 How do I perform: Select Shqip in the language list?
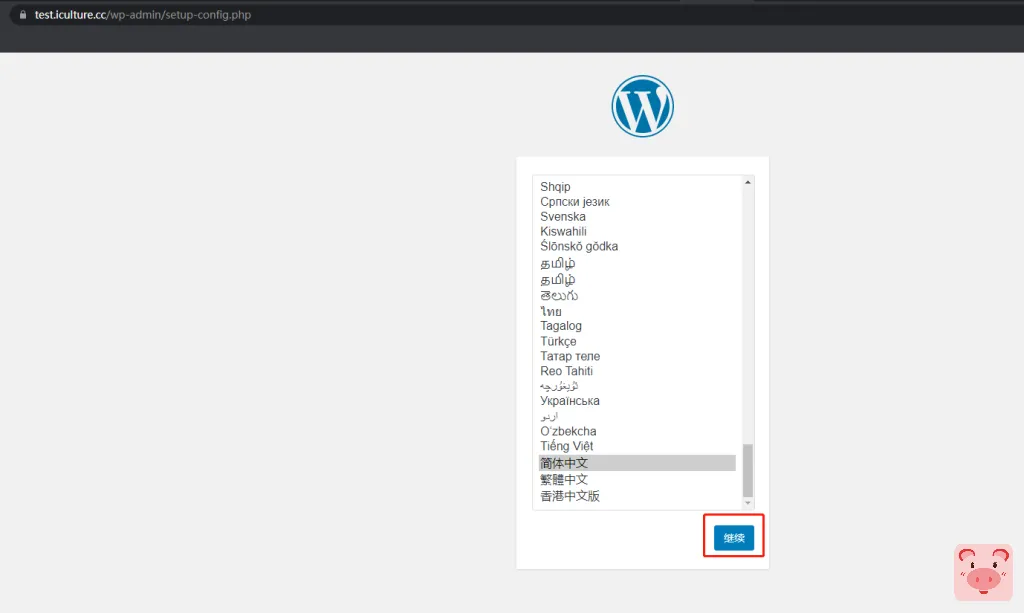637,187
